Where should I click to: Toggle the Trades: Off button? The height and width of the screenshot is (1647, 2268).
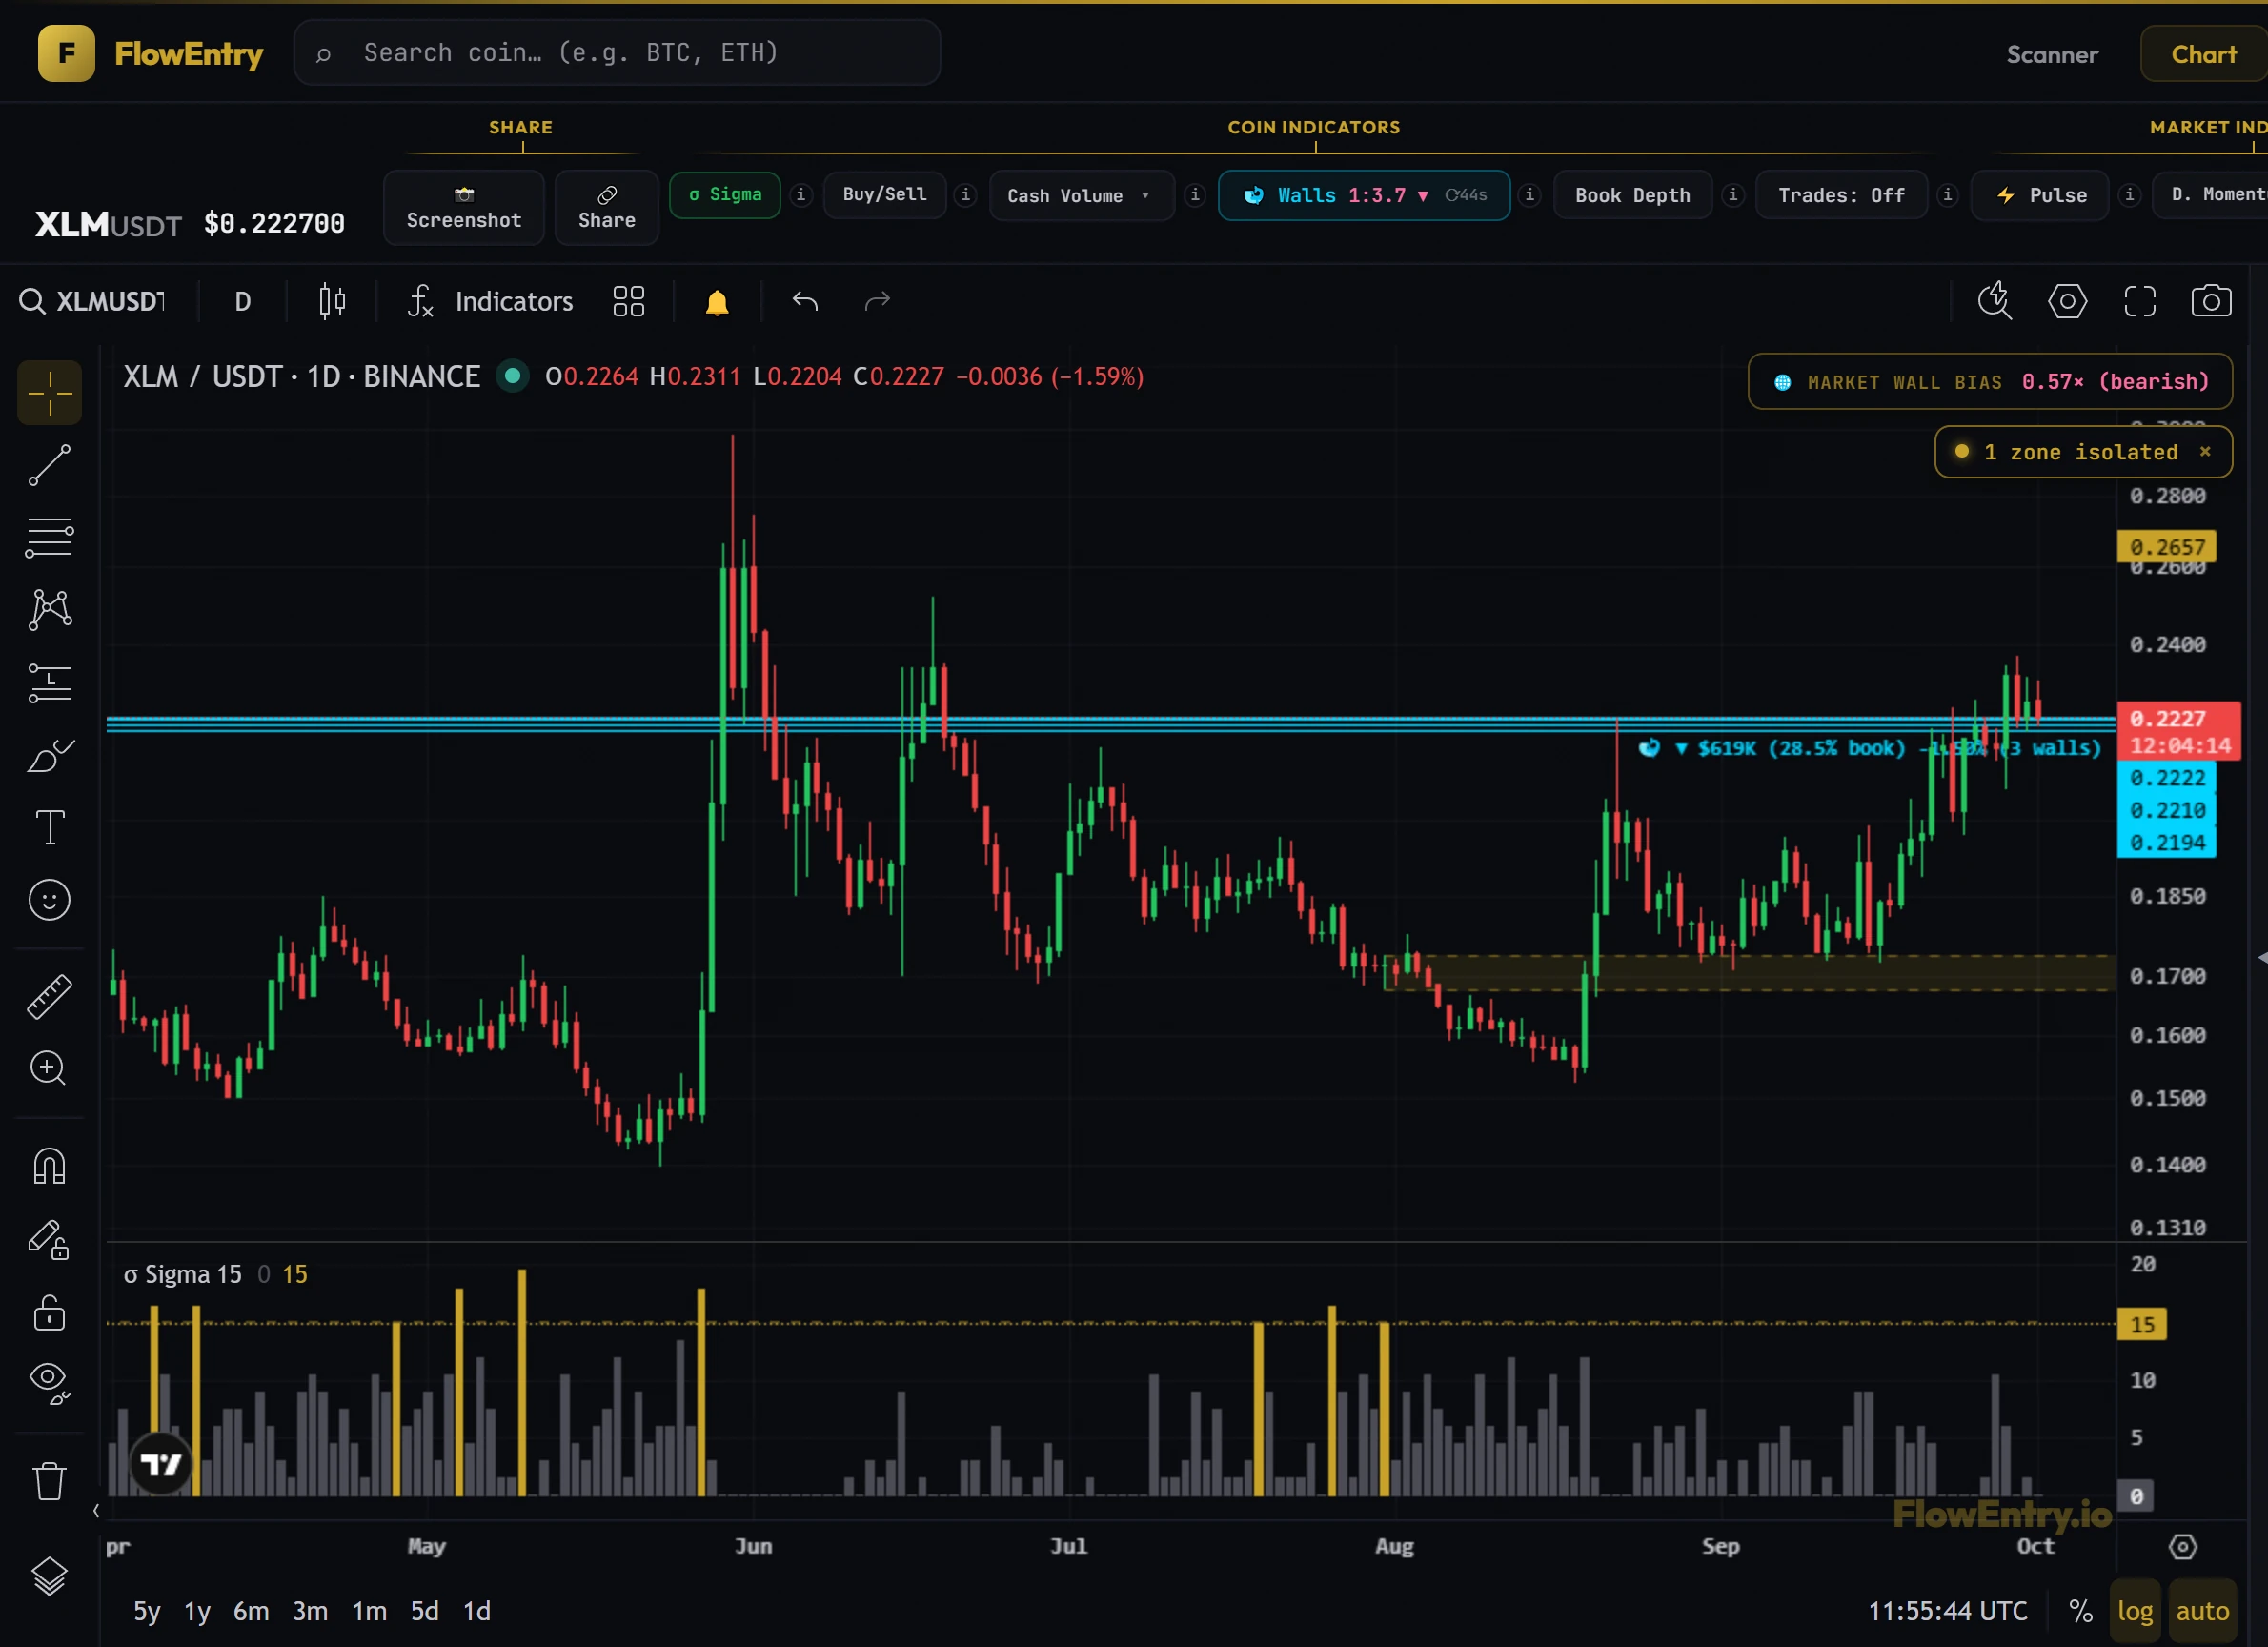pos(1841,195)
